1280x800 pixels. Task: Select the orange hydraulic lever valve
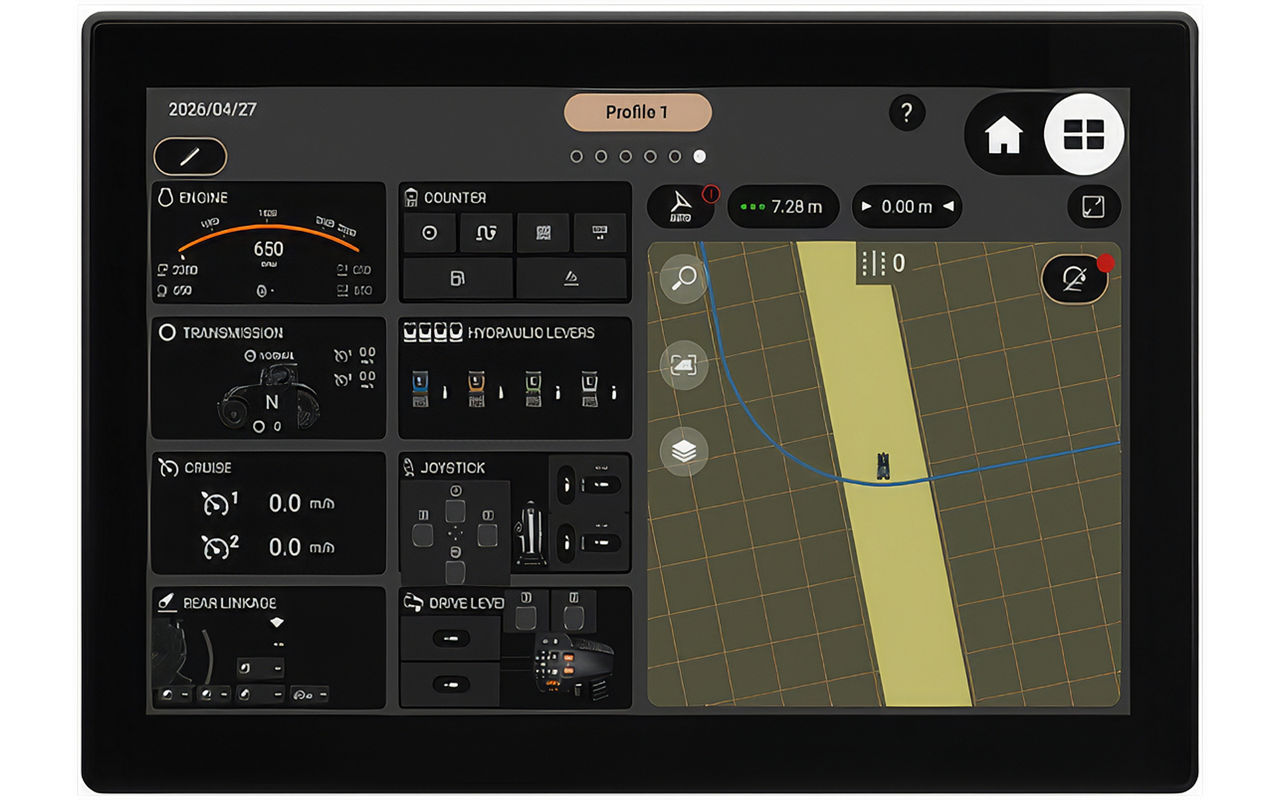(x=476, y=389)
